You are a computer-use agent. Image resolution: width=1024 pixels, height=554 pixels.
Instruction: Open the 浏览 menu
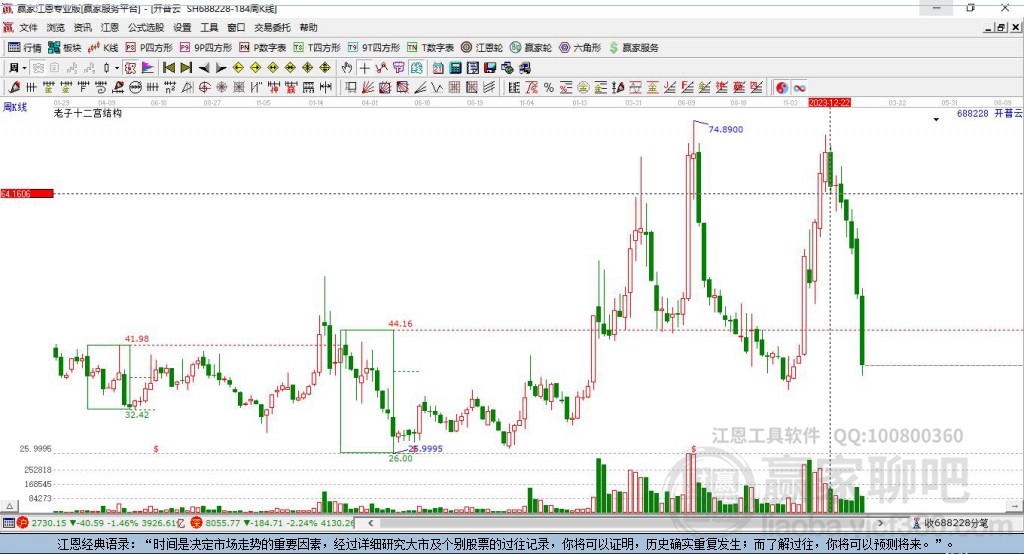click(56, 27)
